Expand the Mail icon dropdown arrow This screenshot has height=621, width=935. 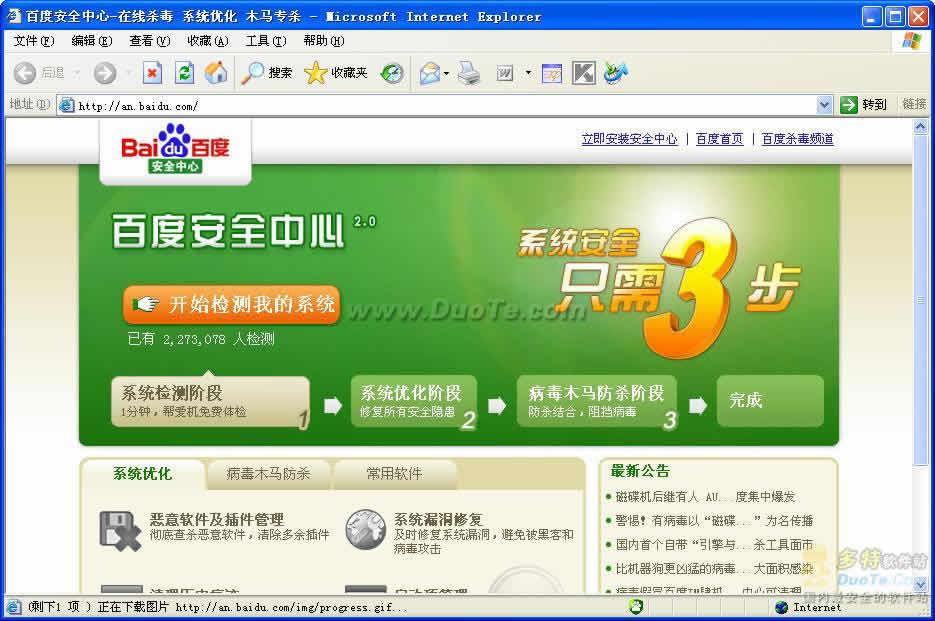click(x=447, y=73)
